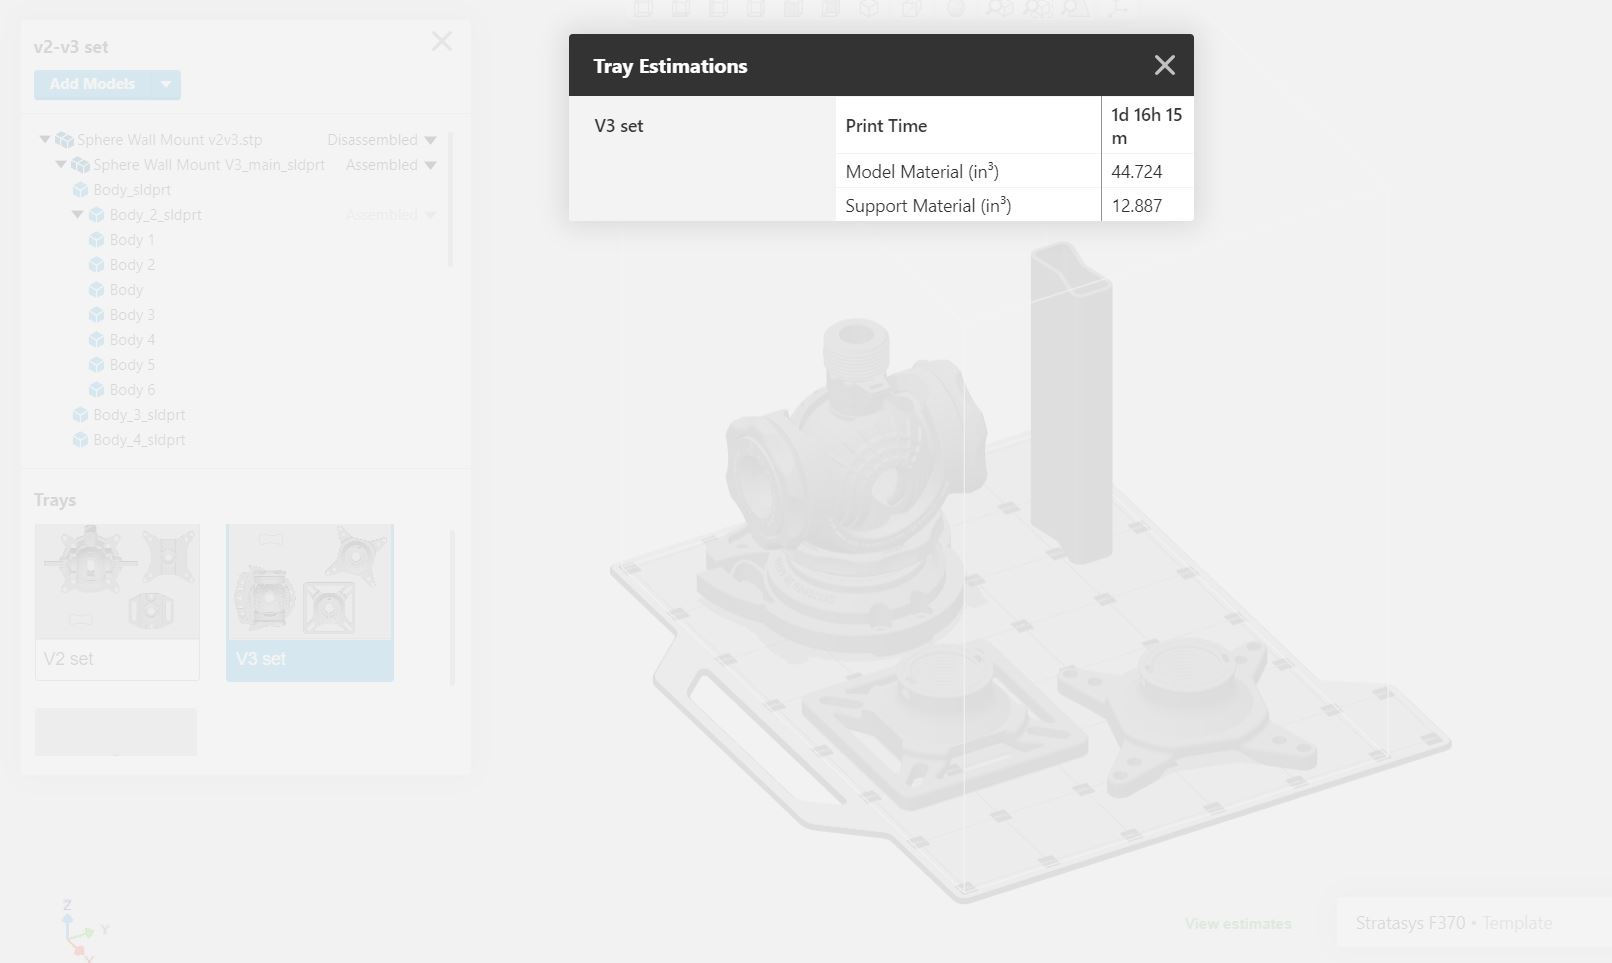Click the 12.887 support material value

1137,206
